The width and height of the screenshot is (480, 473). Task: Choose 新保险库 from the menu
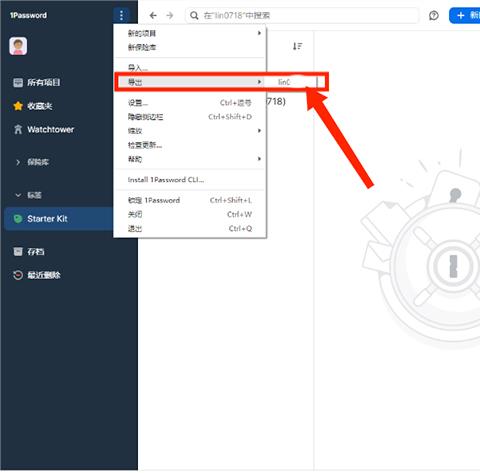click(x=190, y=47)
